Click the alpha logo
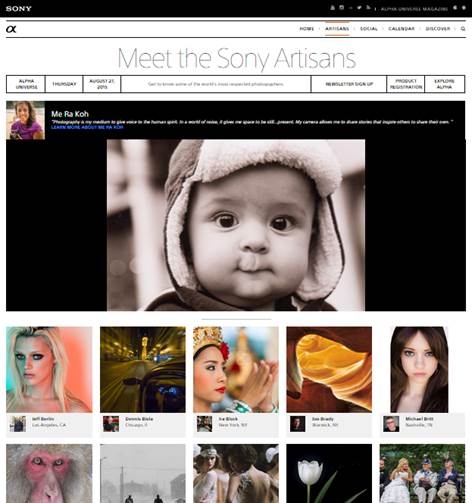The height and width of the screenshot is (503, 472). tap(11, 29)
